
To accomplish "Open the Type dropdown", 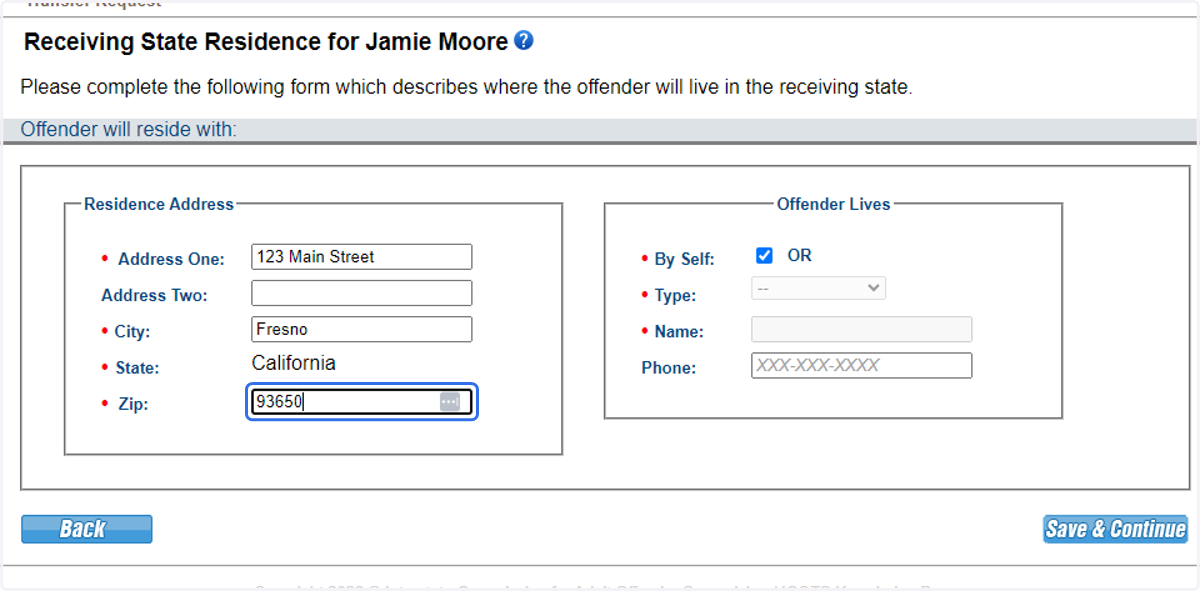I will click(x=818, y=288).
